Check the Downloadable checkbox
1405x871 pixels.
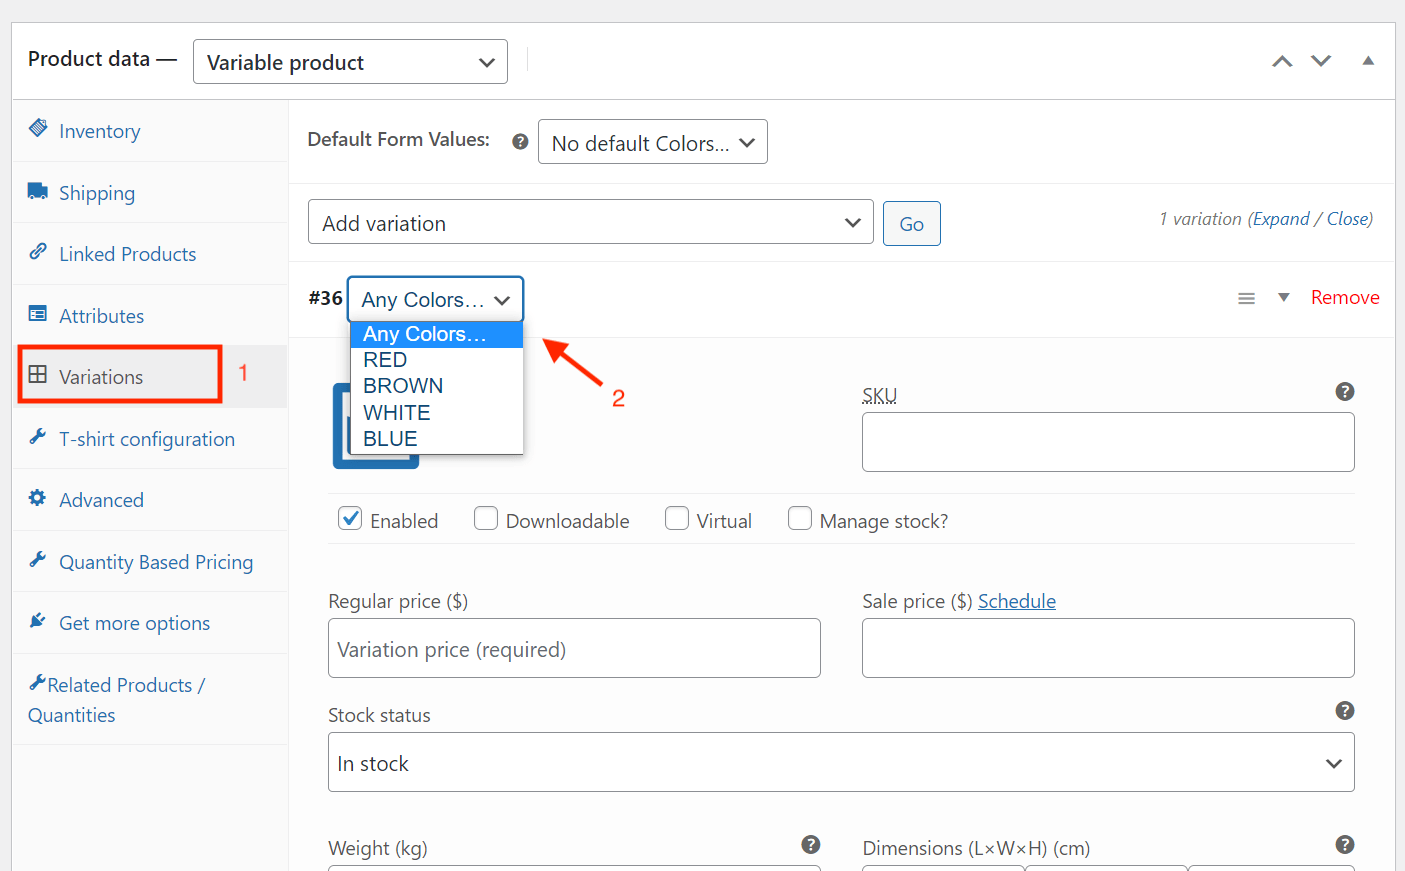(x=486, y=519)
